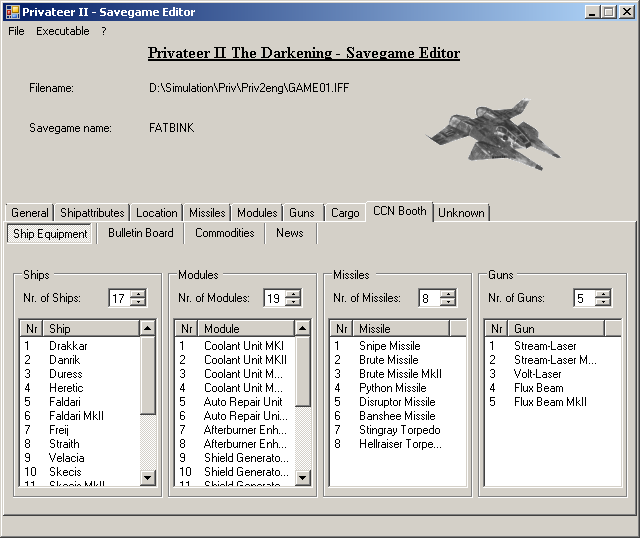
Task: Select Volt-Laser in the Guns list
Action: pyautogui.click(x=538, y=374)
